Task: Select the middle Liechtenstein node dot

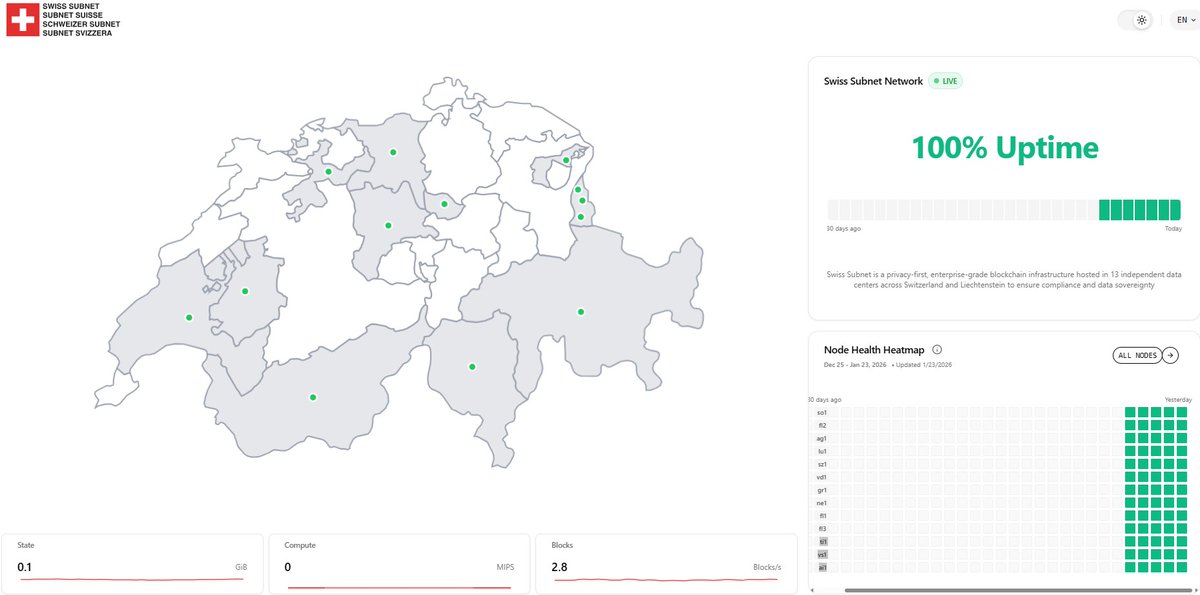Action: 583,201
